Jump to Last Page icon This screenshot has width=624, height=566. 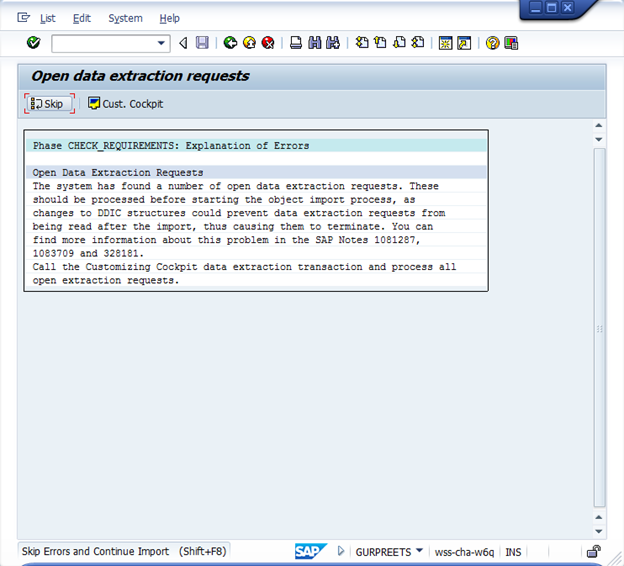pyautogui.click(x=418, y=43)
